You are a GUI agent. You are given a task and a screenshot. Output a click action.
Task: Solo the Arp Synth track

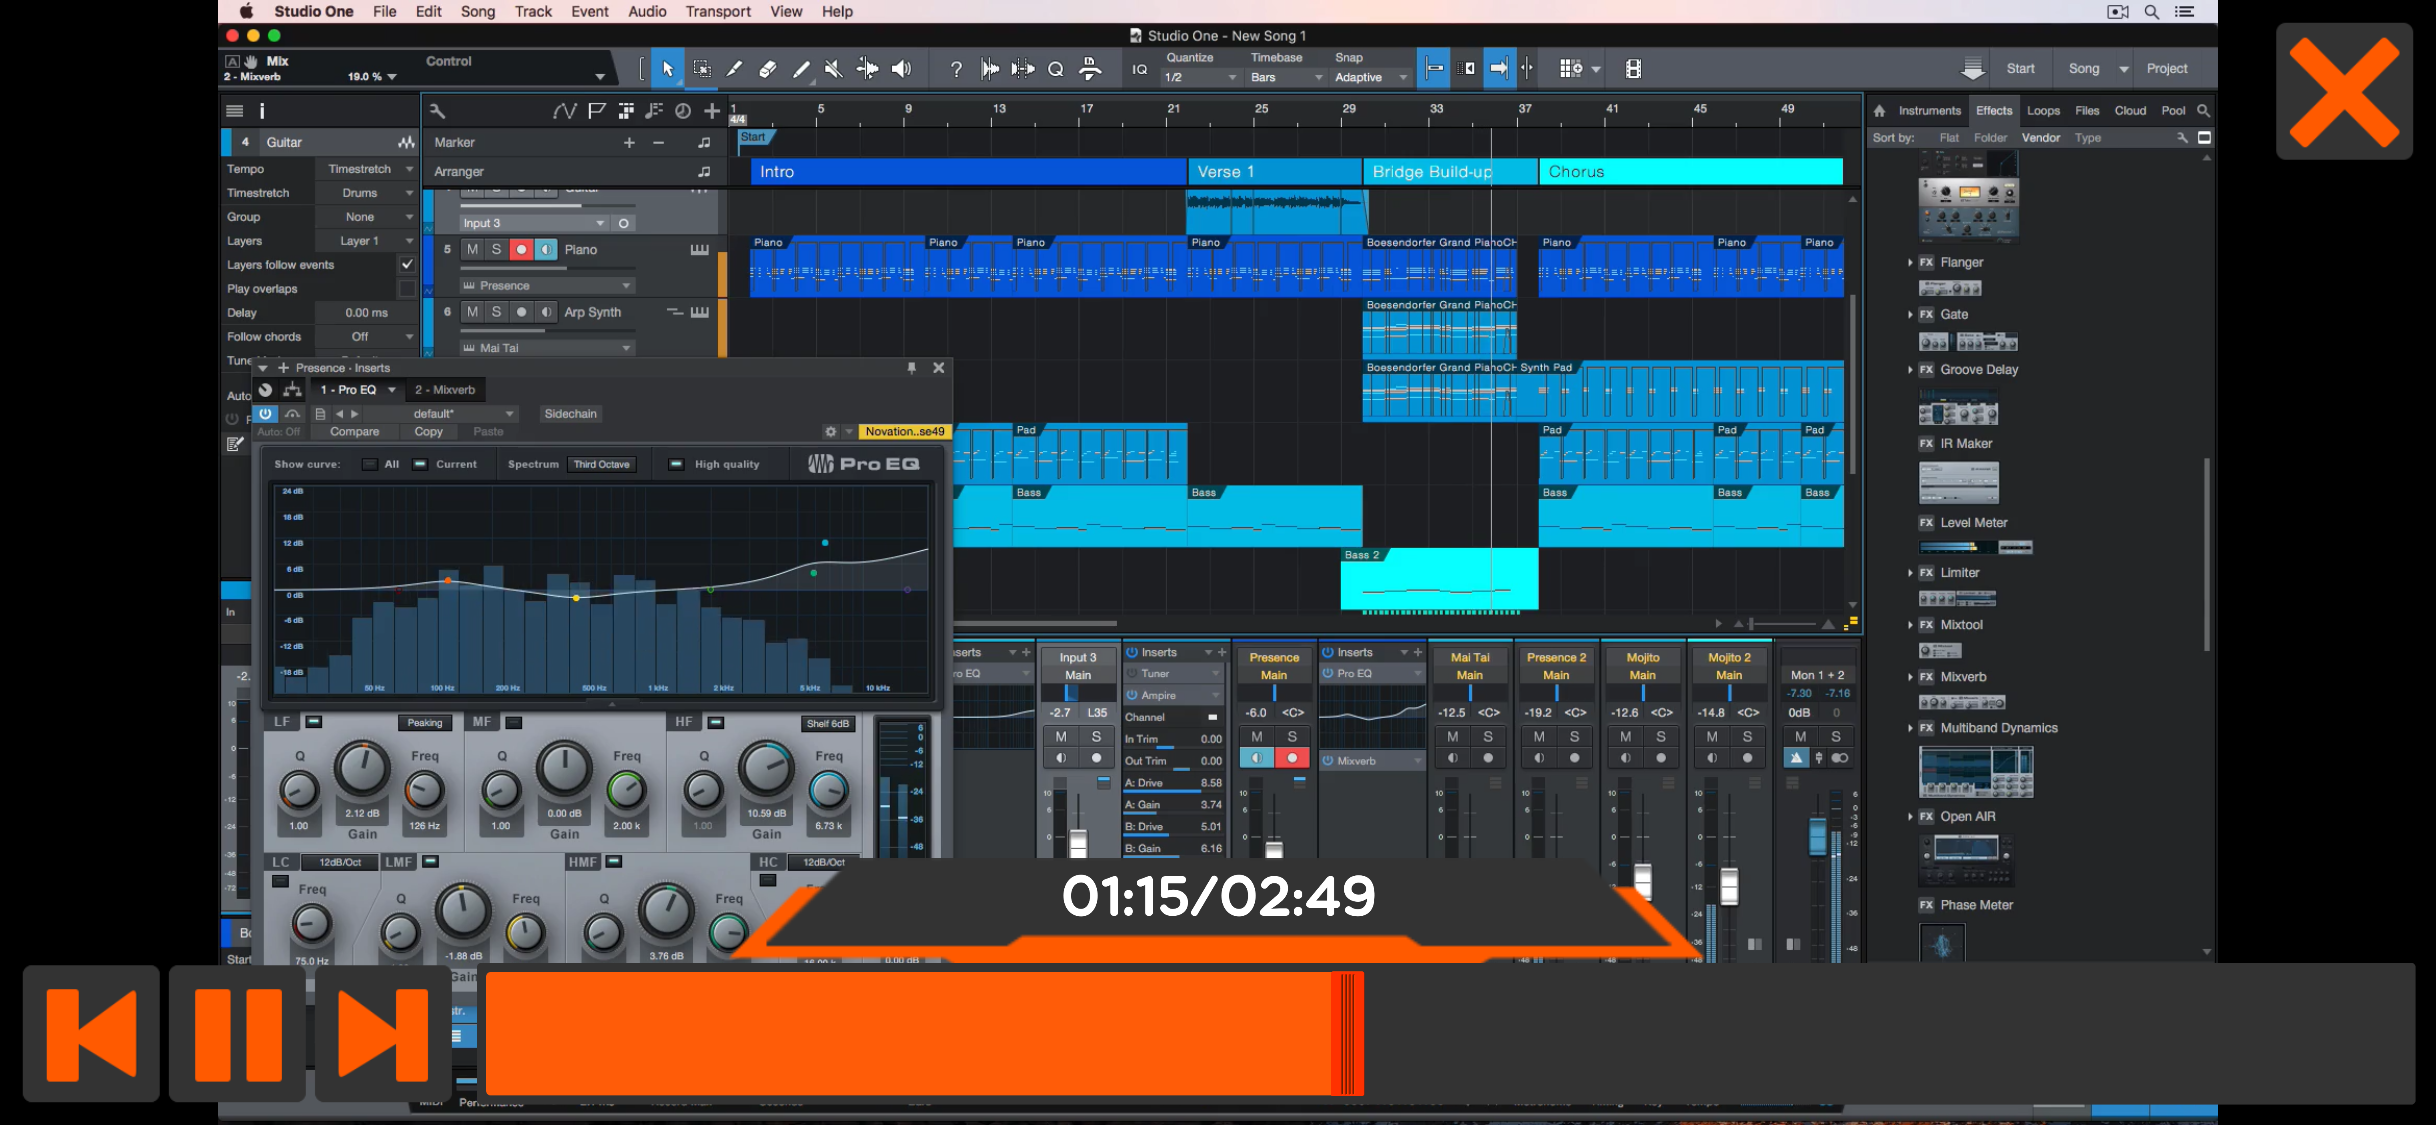496,312
